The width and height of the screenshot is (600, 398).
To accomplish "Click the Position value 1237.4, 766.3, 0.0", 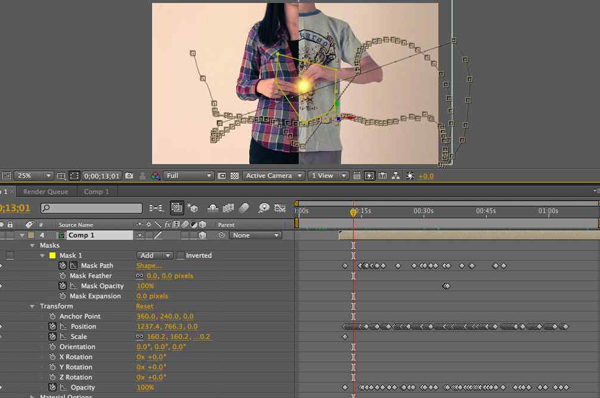I will pyautogui.click(x=167, y=326).
